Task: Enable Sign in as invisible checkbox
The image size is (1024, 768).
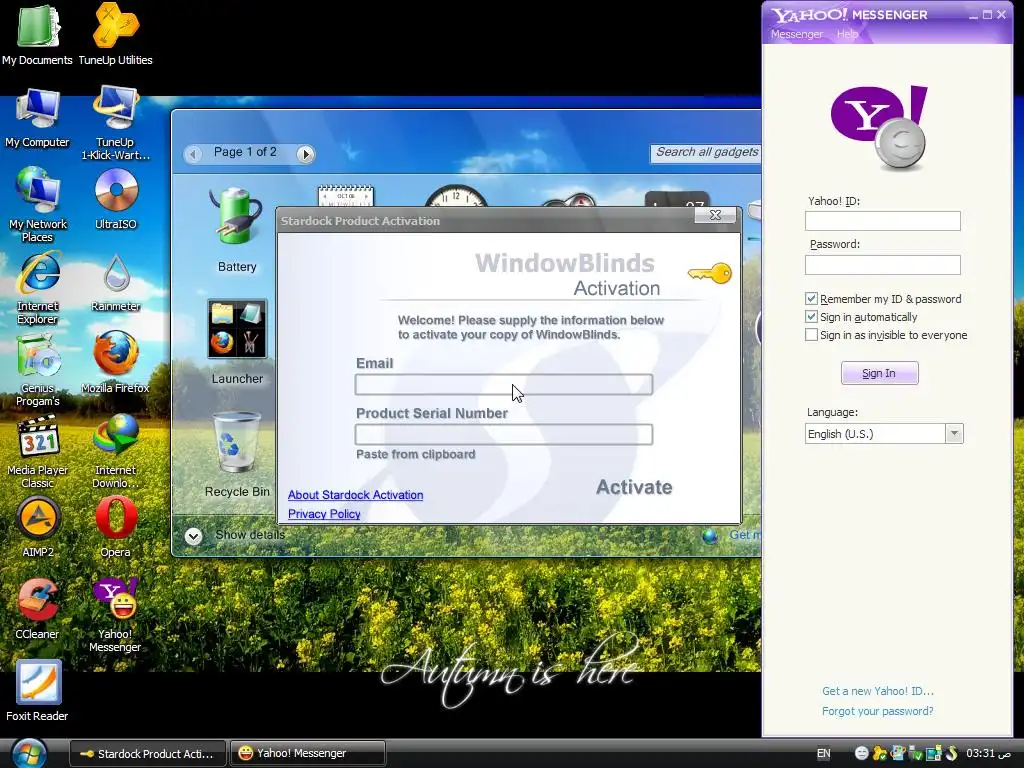Action: (x=811, y=335)
